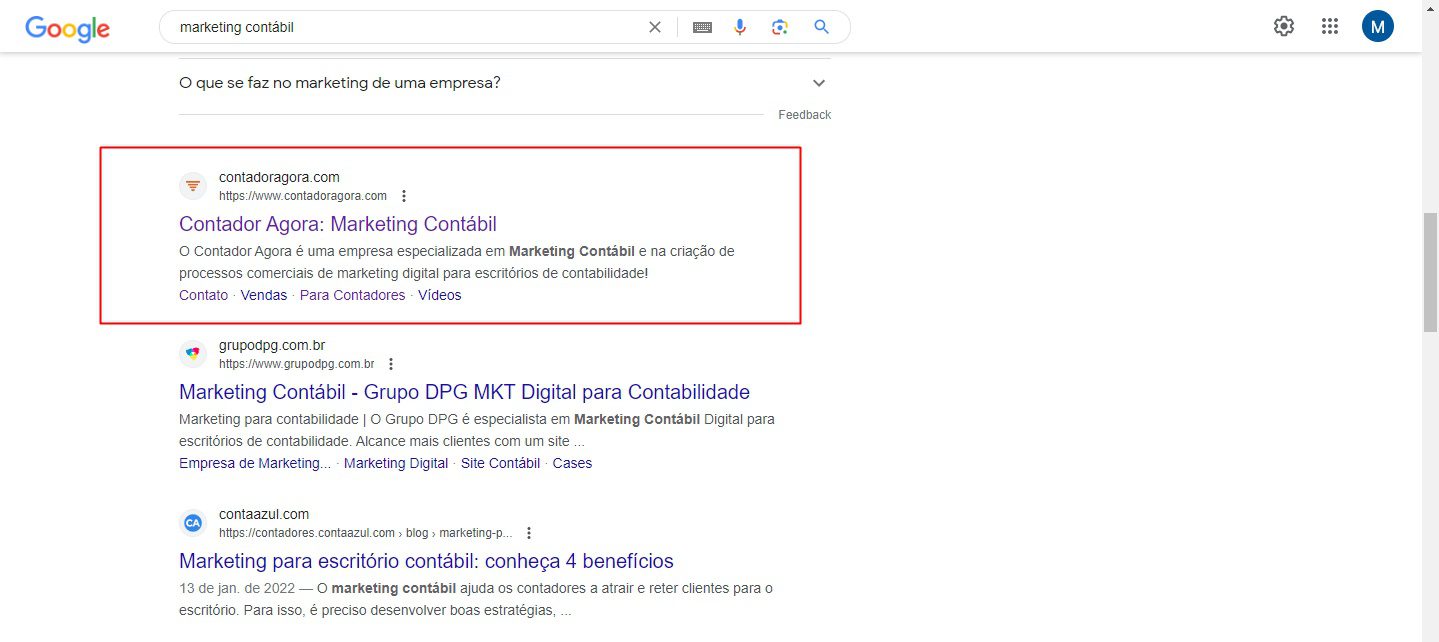Viewport: 1439px width, 642px height.
Task: Start voice search with the microphone icon
Action: point(740,27)
